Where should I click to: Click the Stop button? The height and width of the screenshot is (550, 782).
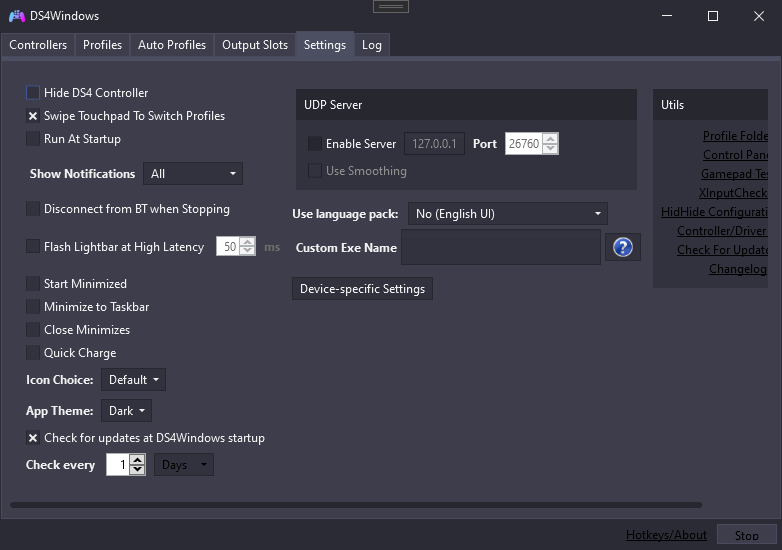(746, 536)
